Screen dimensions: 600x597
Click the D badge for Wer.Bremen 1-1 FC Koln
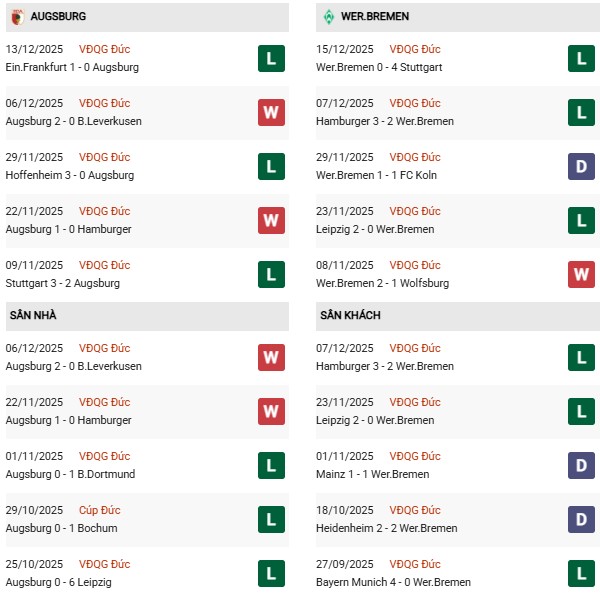[581, 167]
